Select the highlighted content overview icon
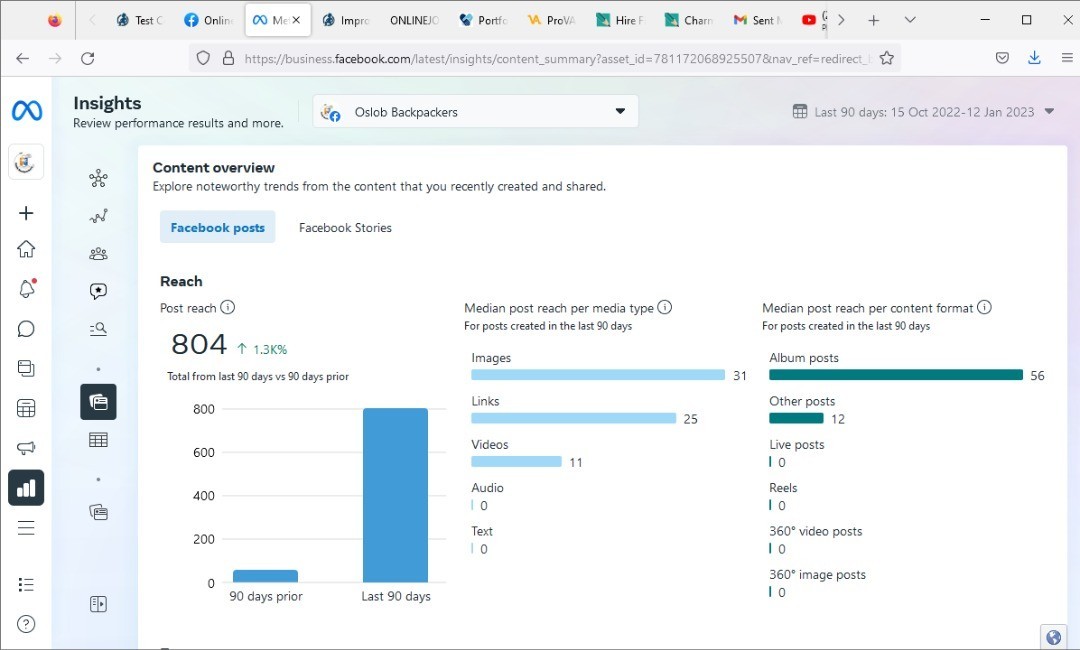1080x650 pixels. 98,402
